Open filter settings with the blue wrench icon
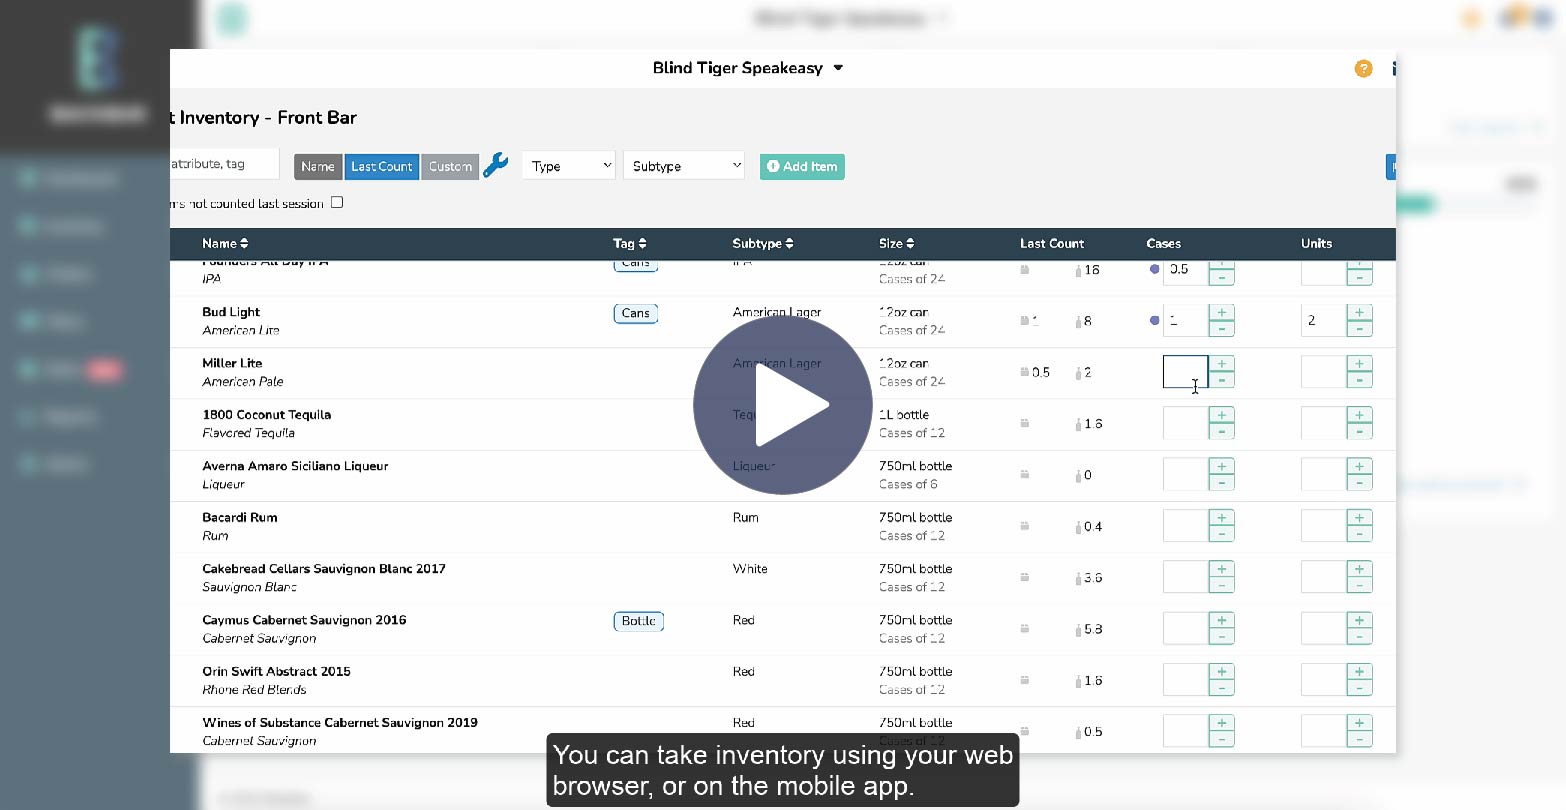 [x=496, y=166]
